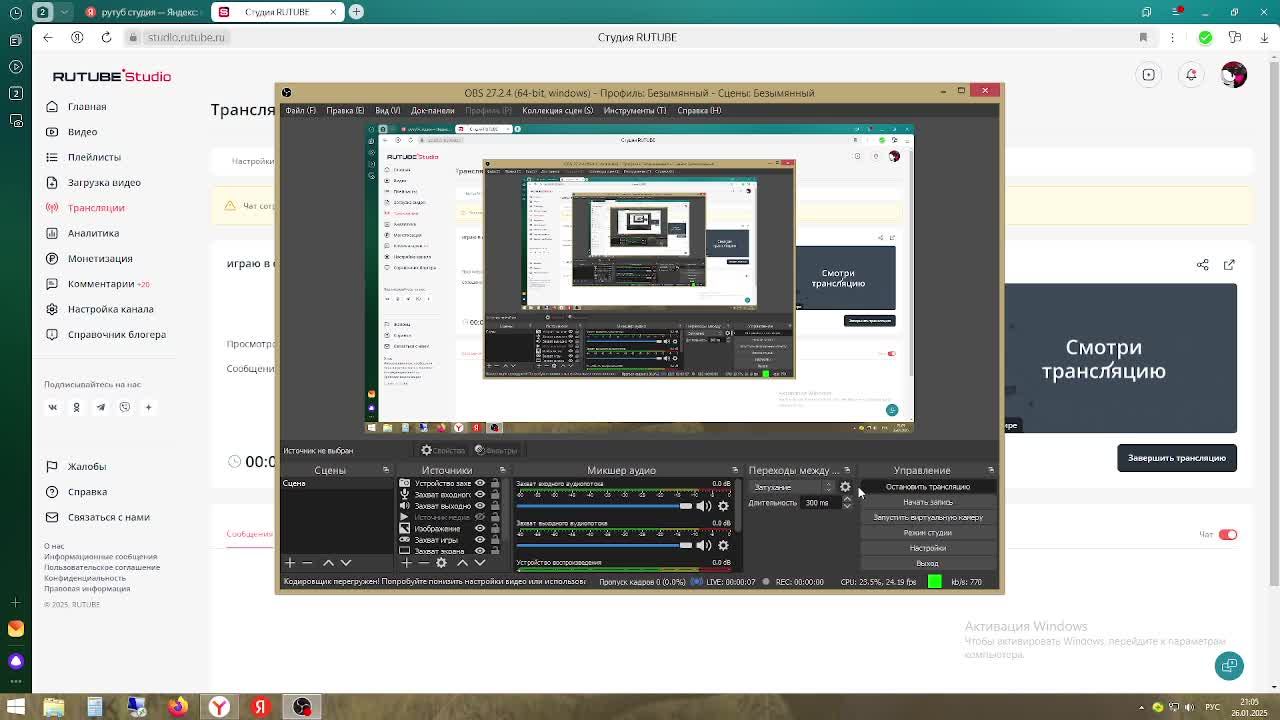The height and width of the screenshot is (720, 1280).
Task: Move source down in Sources panel
Action: tap(480, 563)
